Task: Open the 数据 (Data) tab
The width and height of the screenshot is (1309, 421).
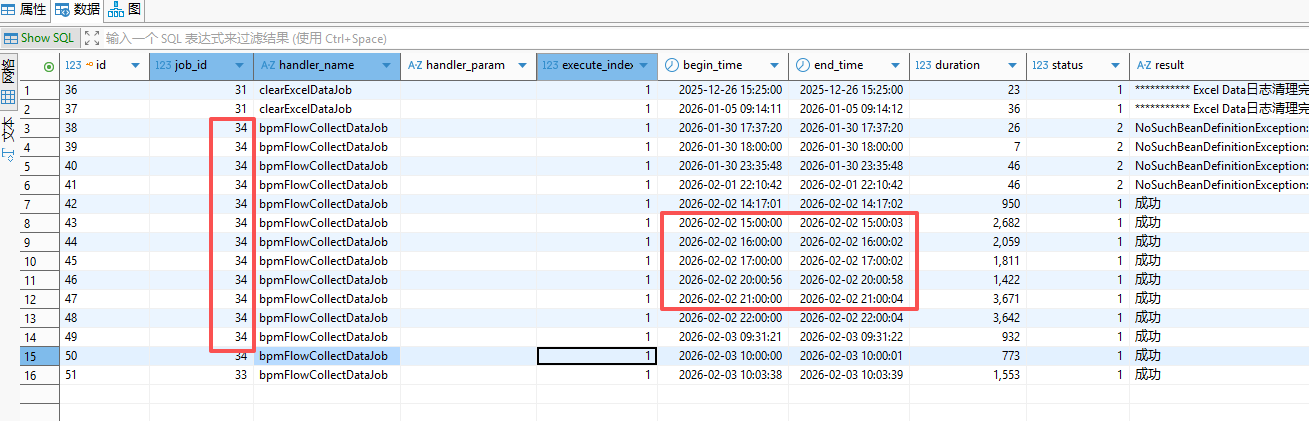Action: (x=77, y=10)
